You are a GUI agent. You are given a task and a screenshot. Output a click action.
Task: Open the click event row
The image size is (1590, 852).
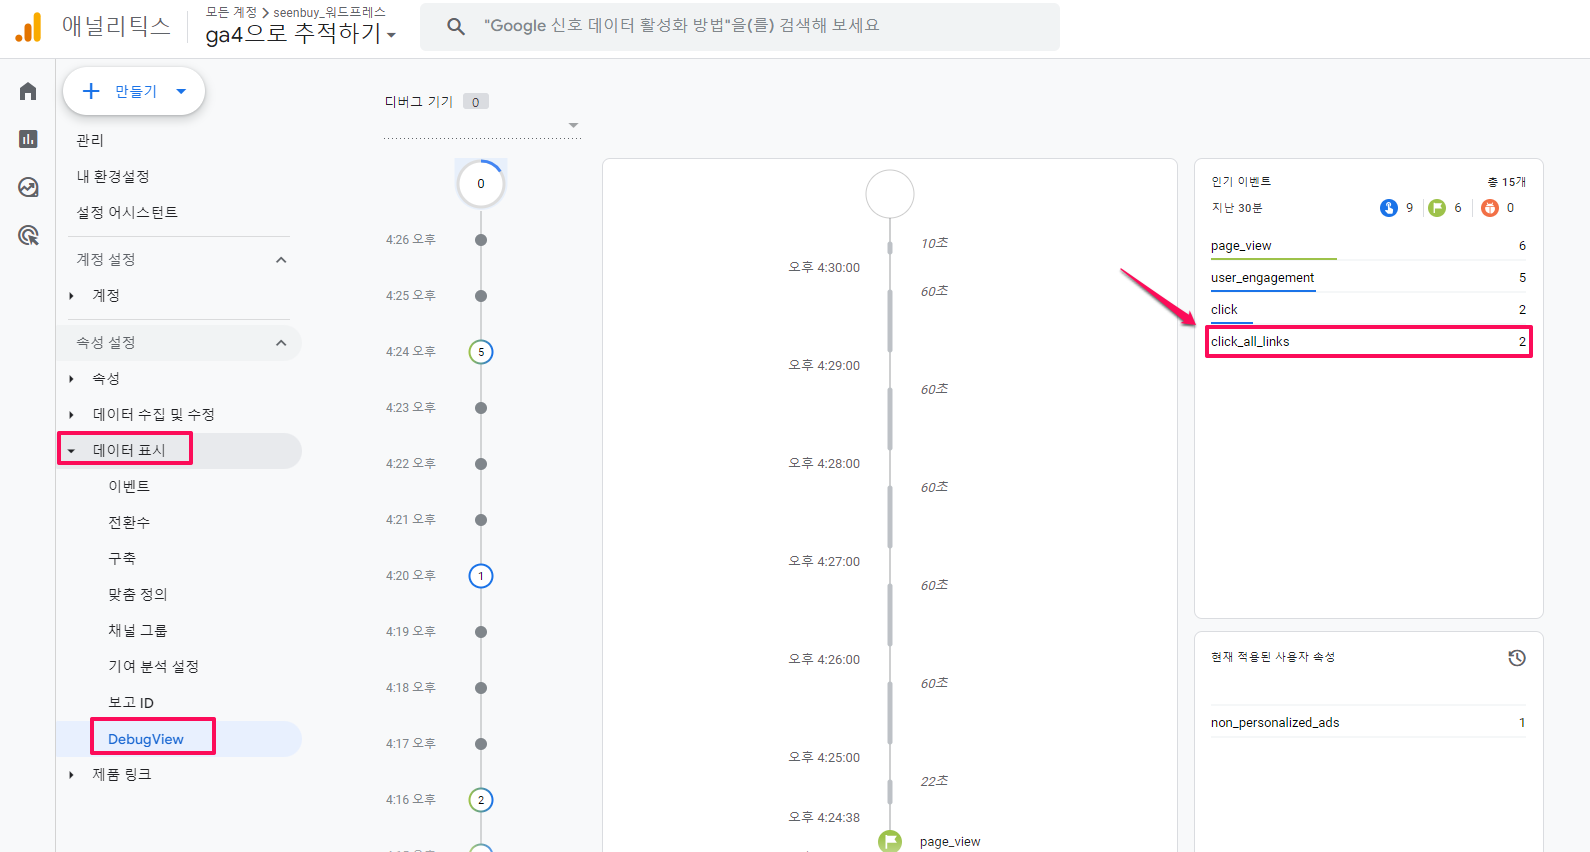pos(1368,310)
